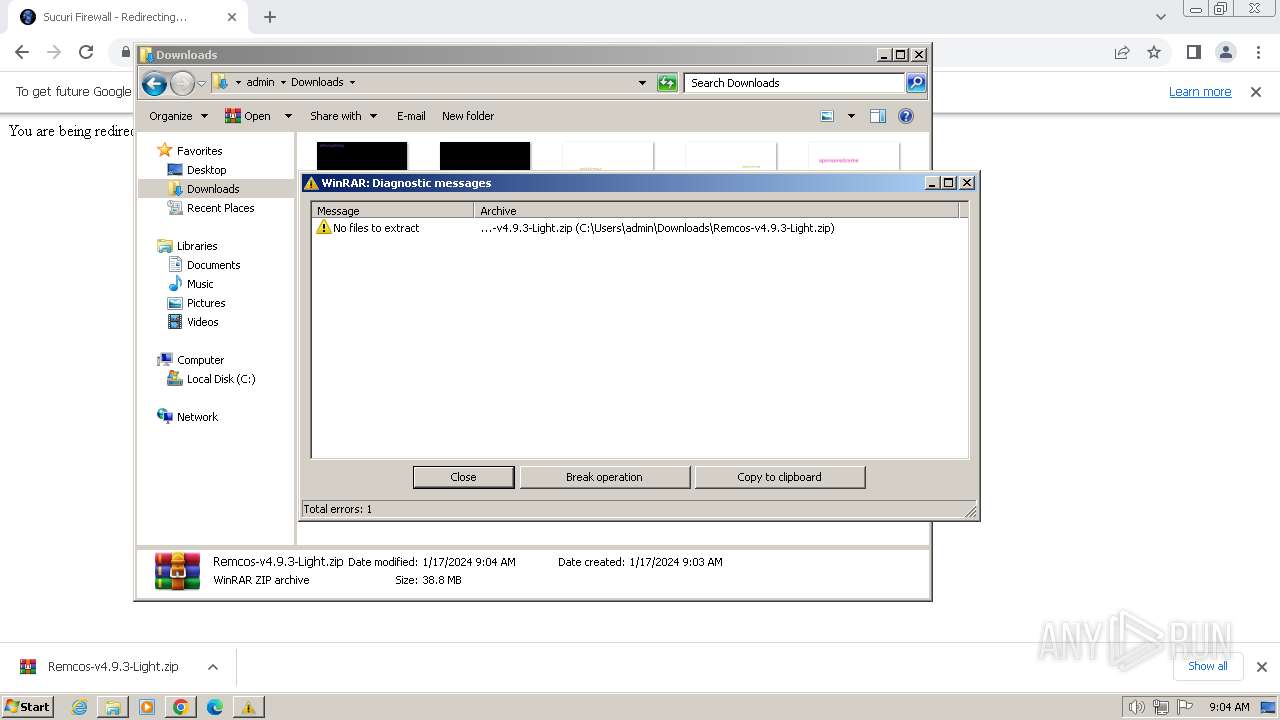Screen dimensions: 1280x720
Task: Open the Share with menu
Action: [343, 116]
